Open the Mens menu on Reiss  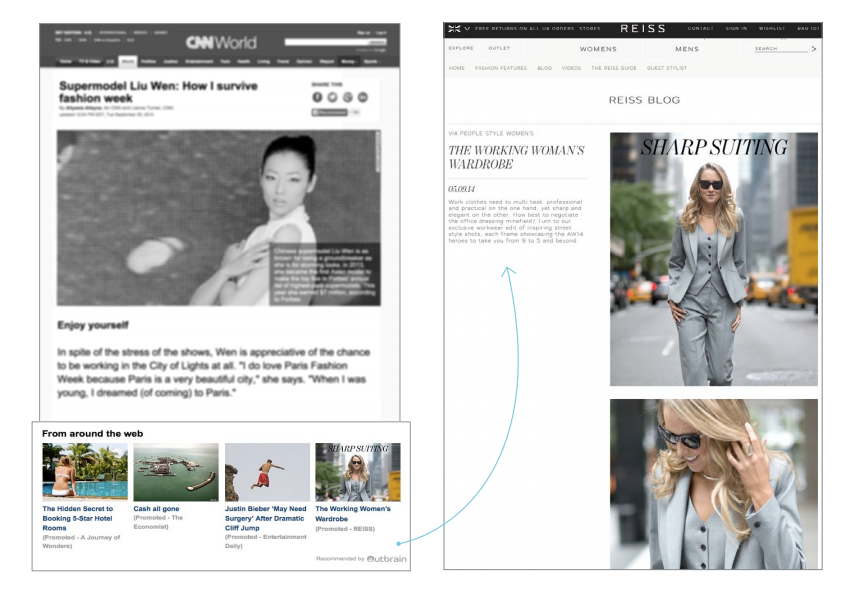pos(687,49)
